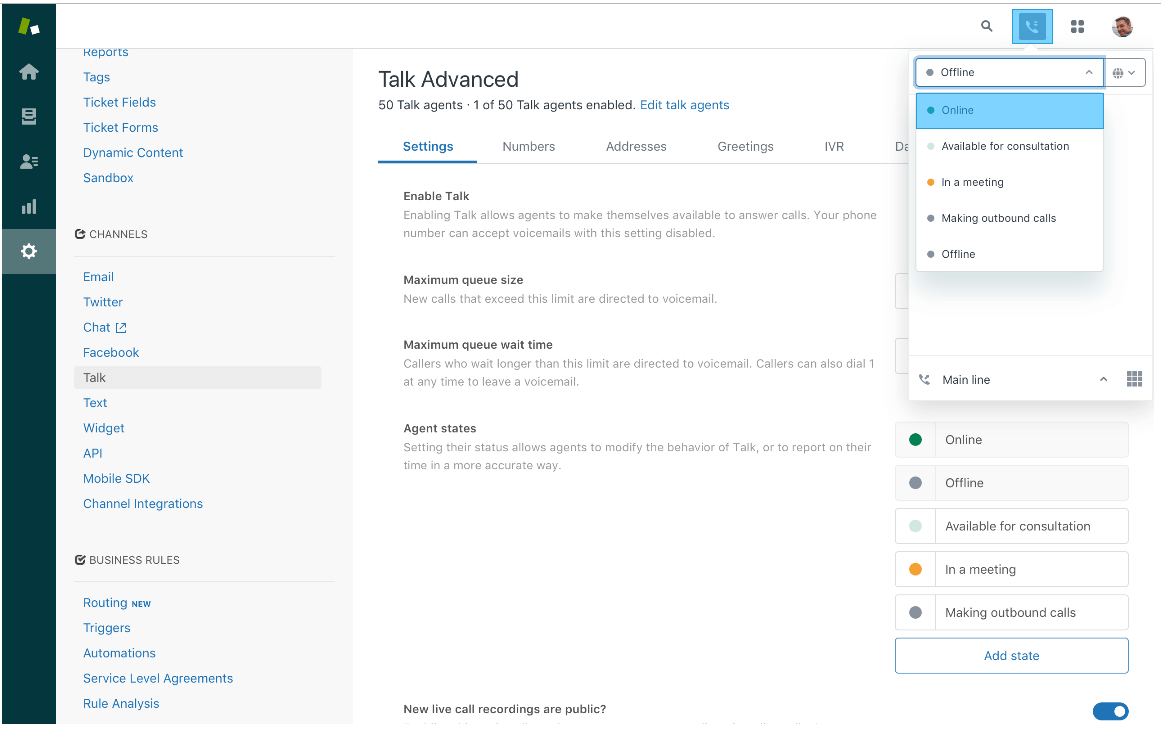
Task: Click the Edit talk agents link
Action: [x=684, y=105]
